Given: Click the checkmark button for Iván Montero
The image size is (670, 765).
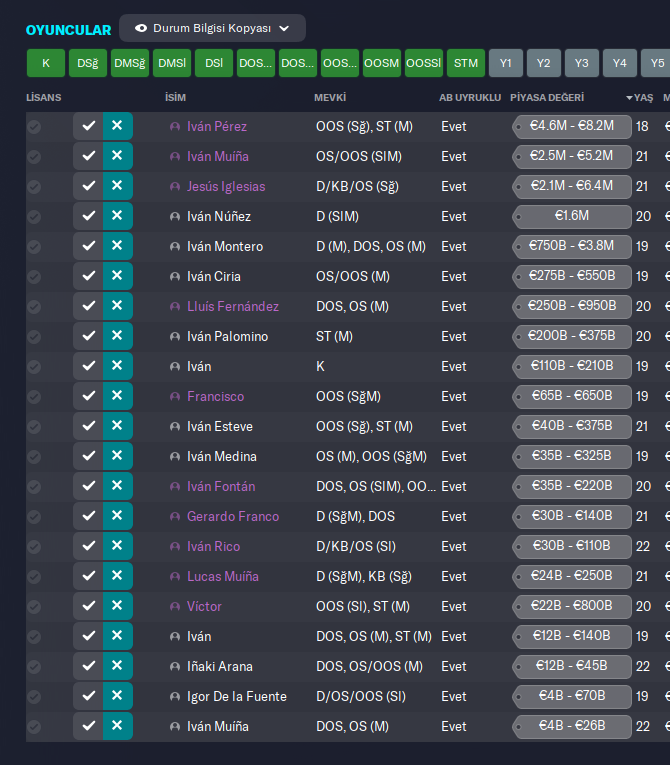Looking at the screenshot, I should (x=88, y=246).
